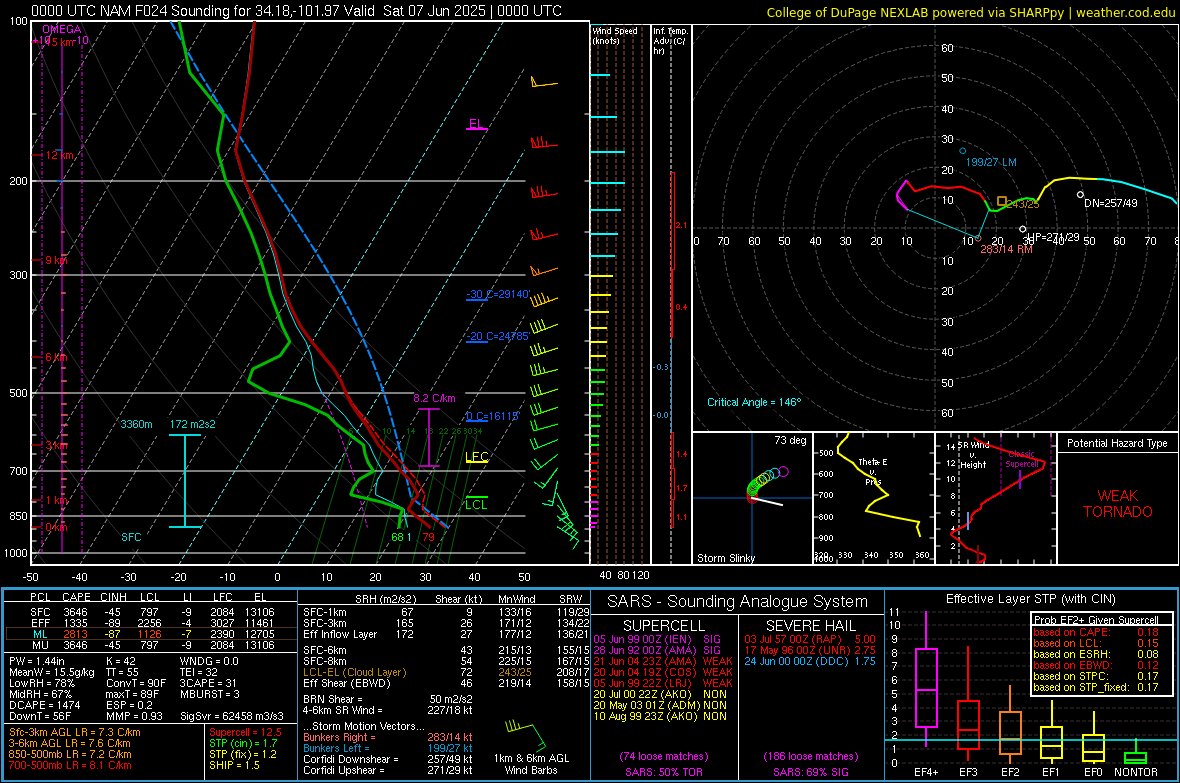Click the 'Eff Inflow Layer' row in SRH table
The image size is (1180, 783).
coord(446,634)
